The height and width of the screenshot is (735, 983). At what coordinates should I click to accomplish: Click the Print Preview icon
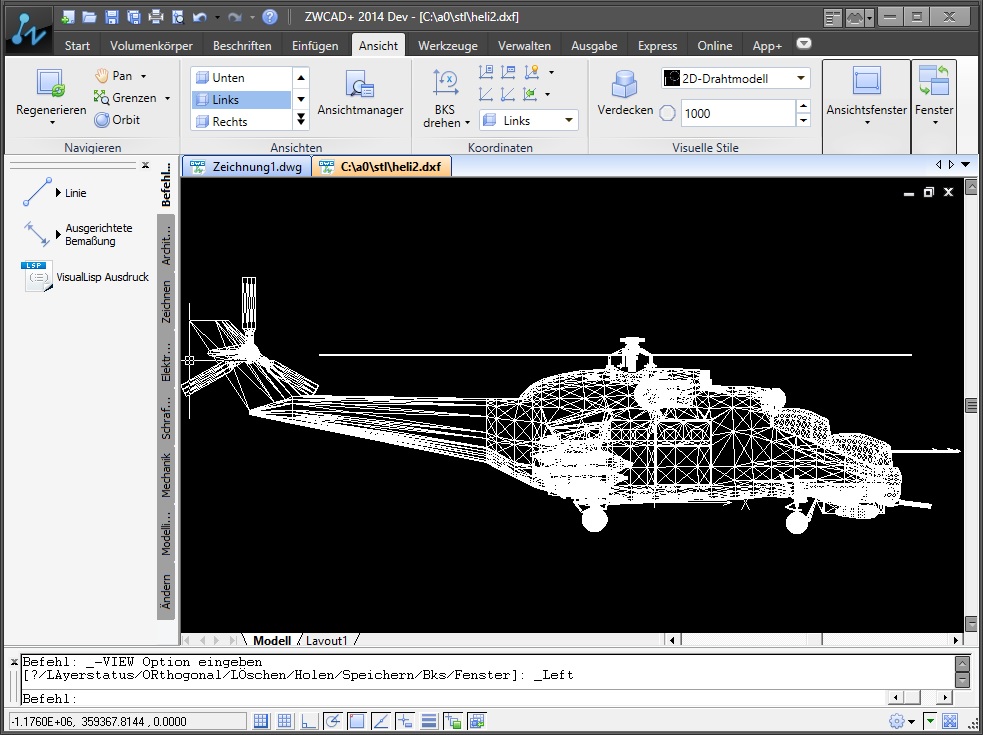pos(178,17)
